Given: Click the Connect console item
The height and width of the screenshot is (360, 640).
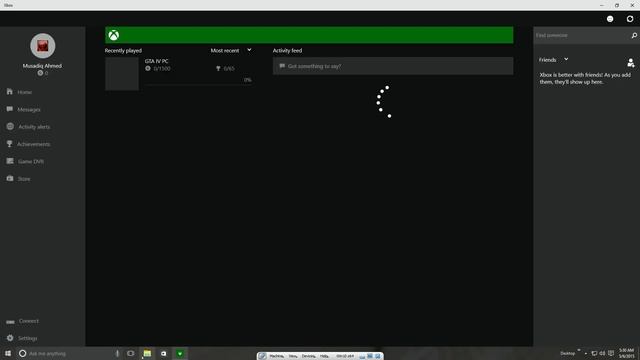Looking at the screenshot, I should tap(23, 321).
